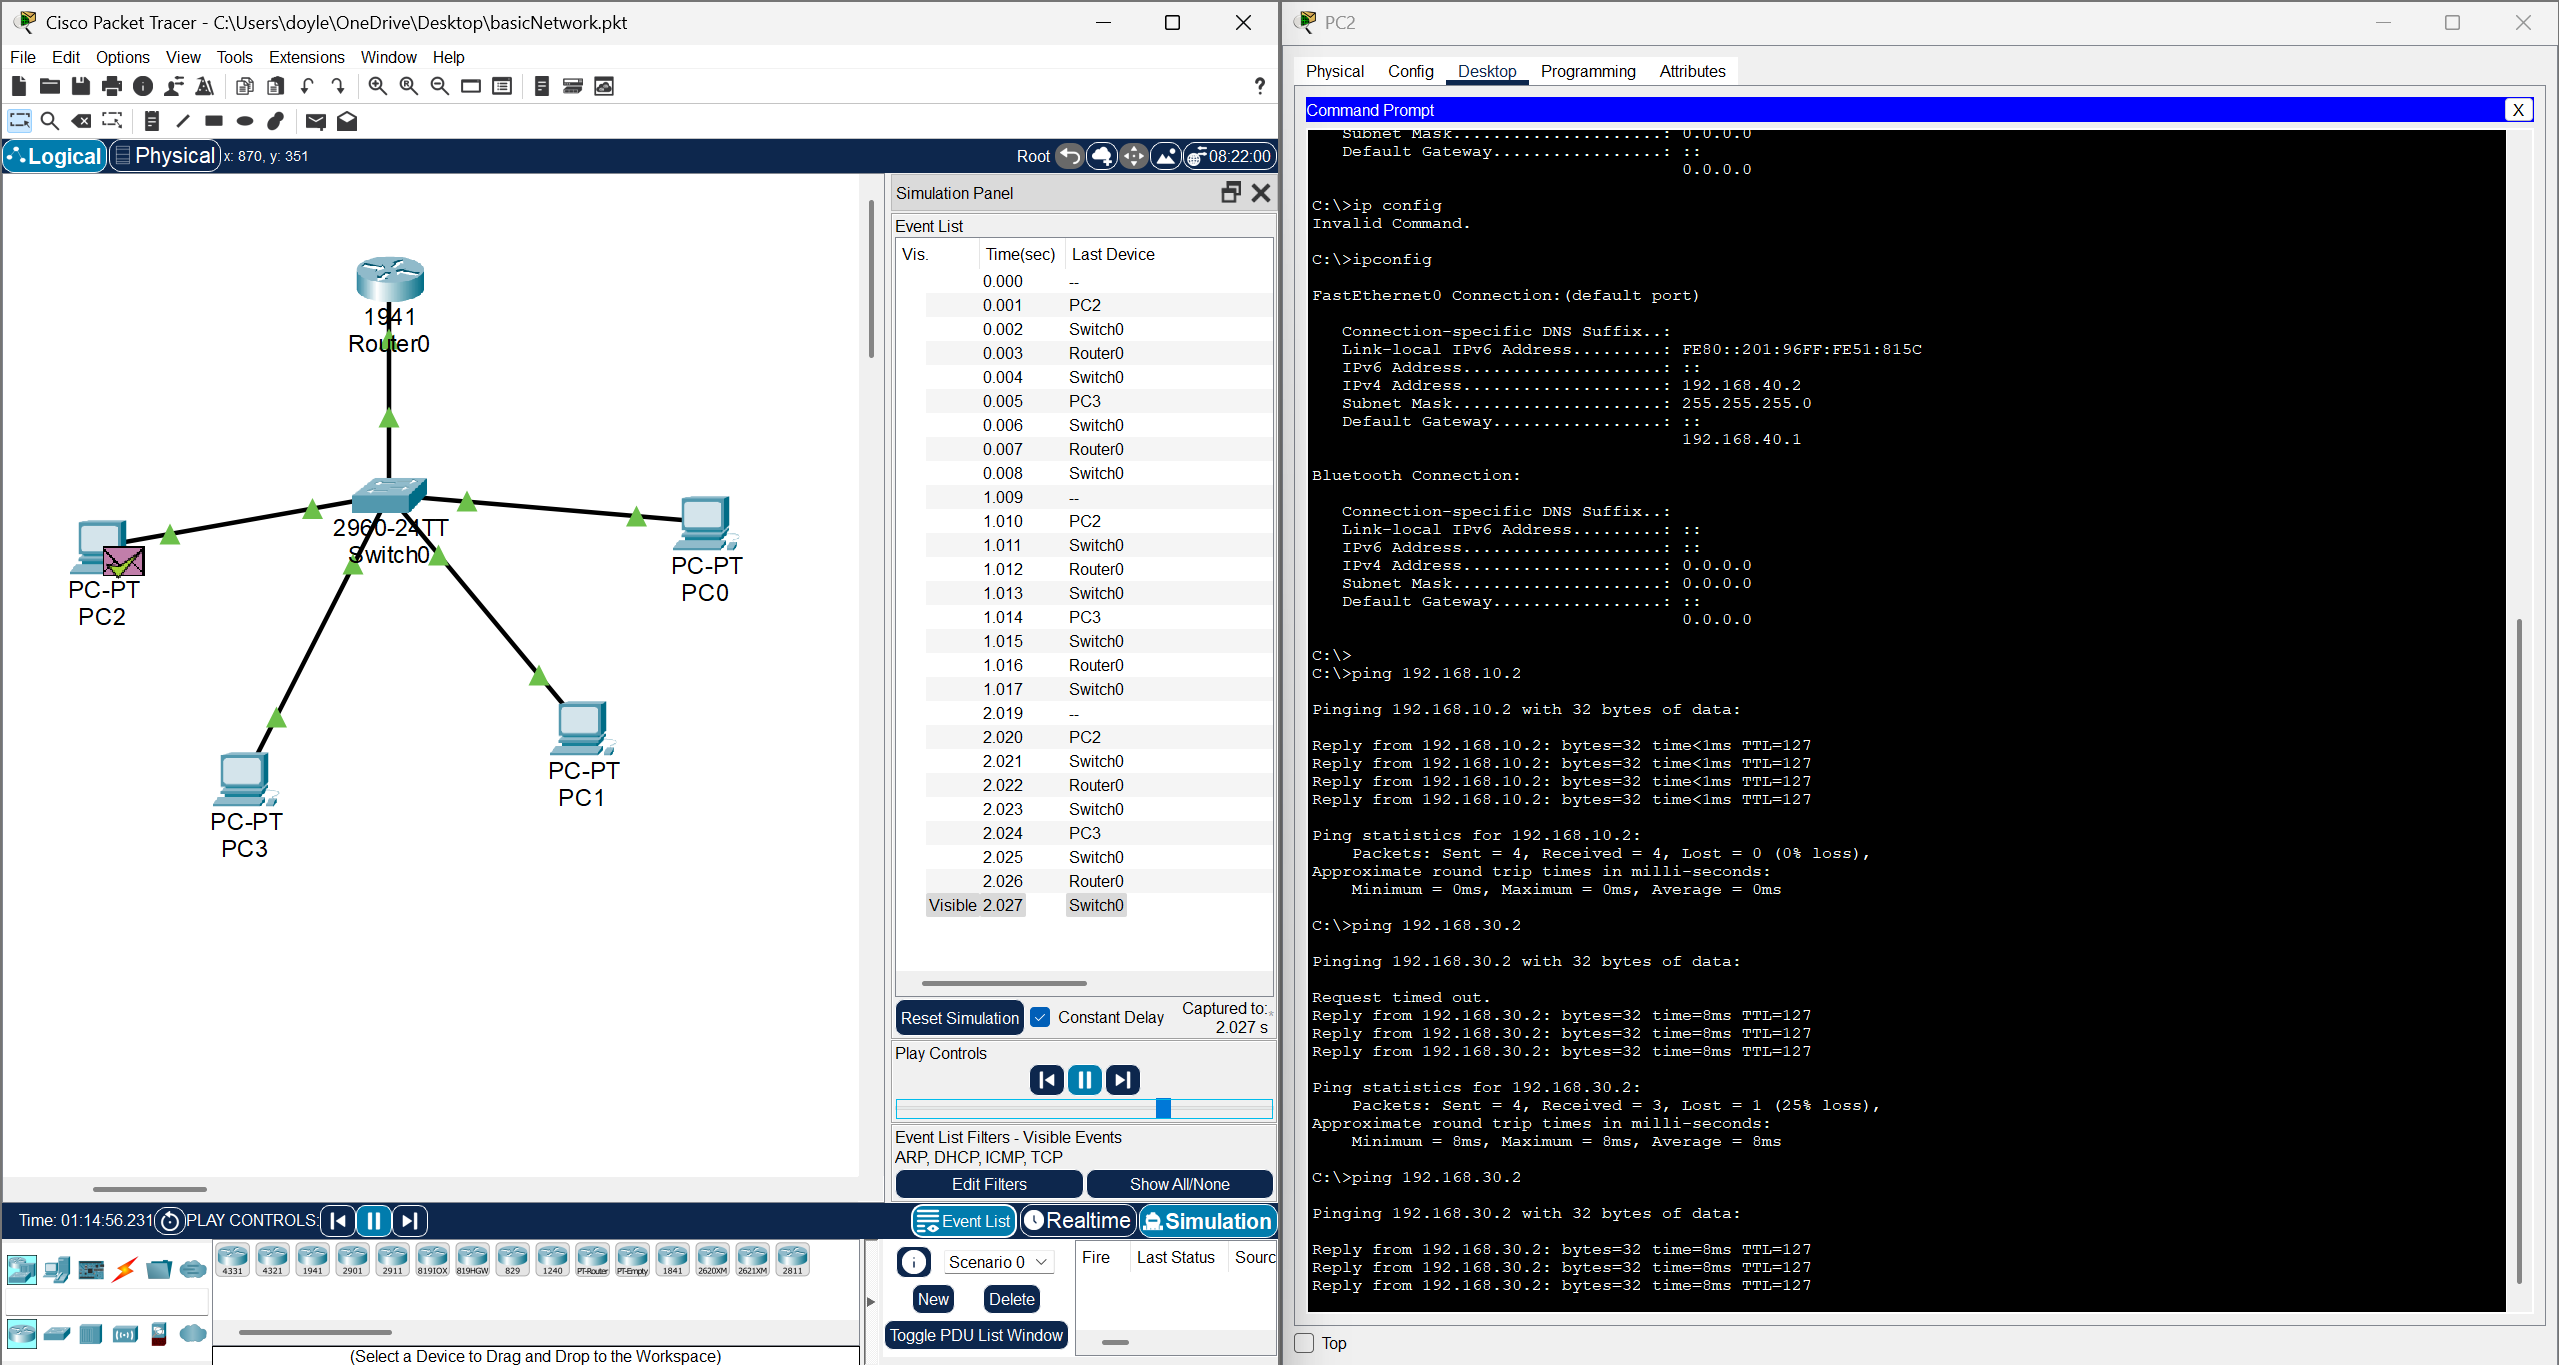Click the Undo arrow icon
Screen dimensions: 2559x1365
pos(307,86)
